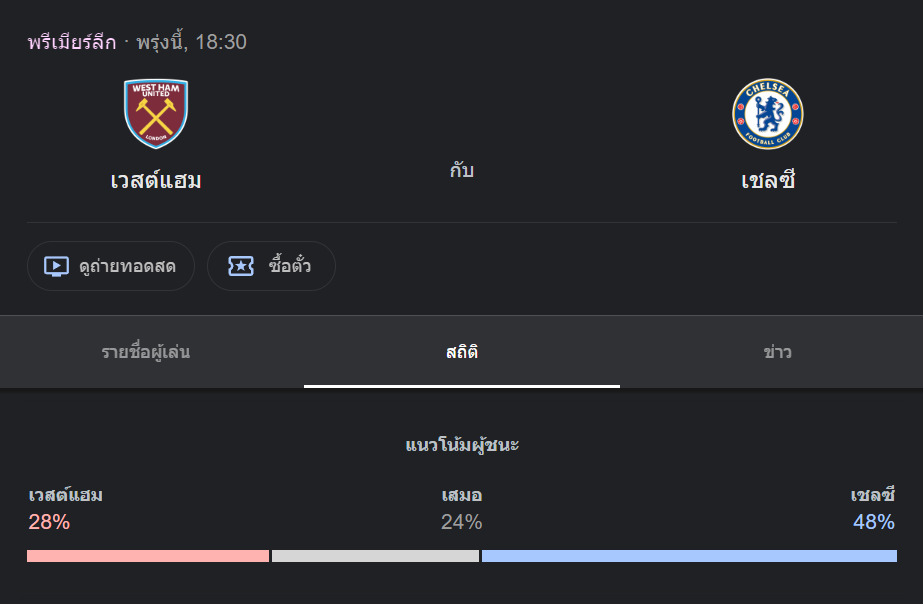
Task: Select the สถิติ statistics tab
Action: [462, 352]
